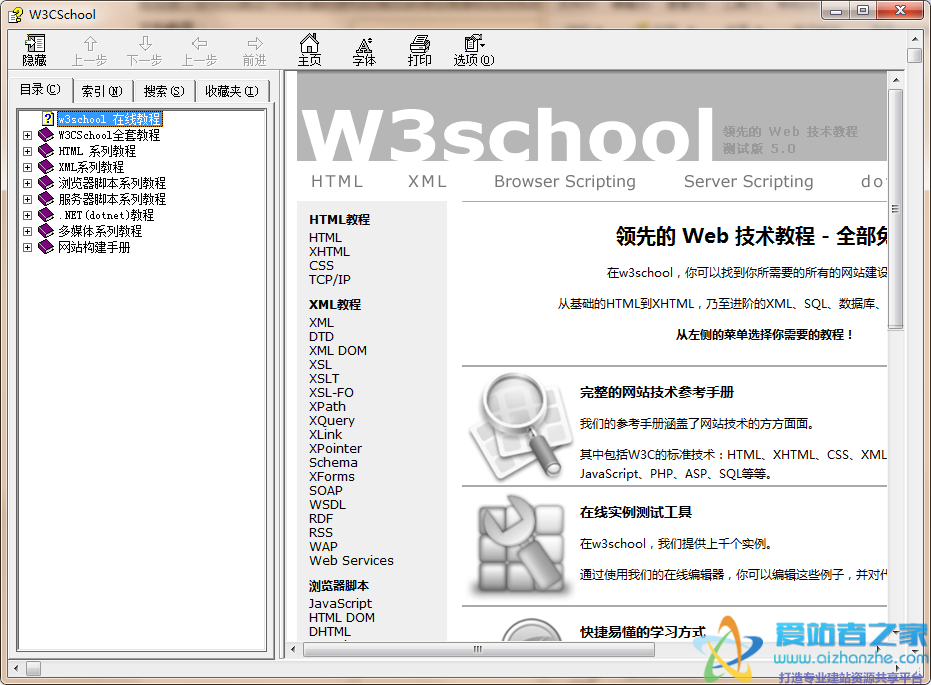Viewport: 931px width, 685px height.
Task: Click the 前进 (Forward) arrow icon
Action: click(255, 43)
